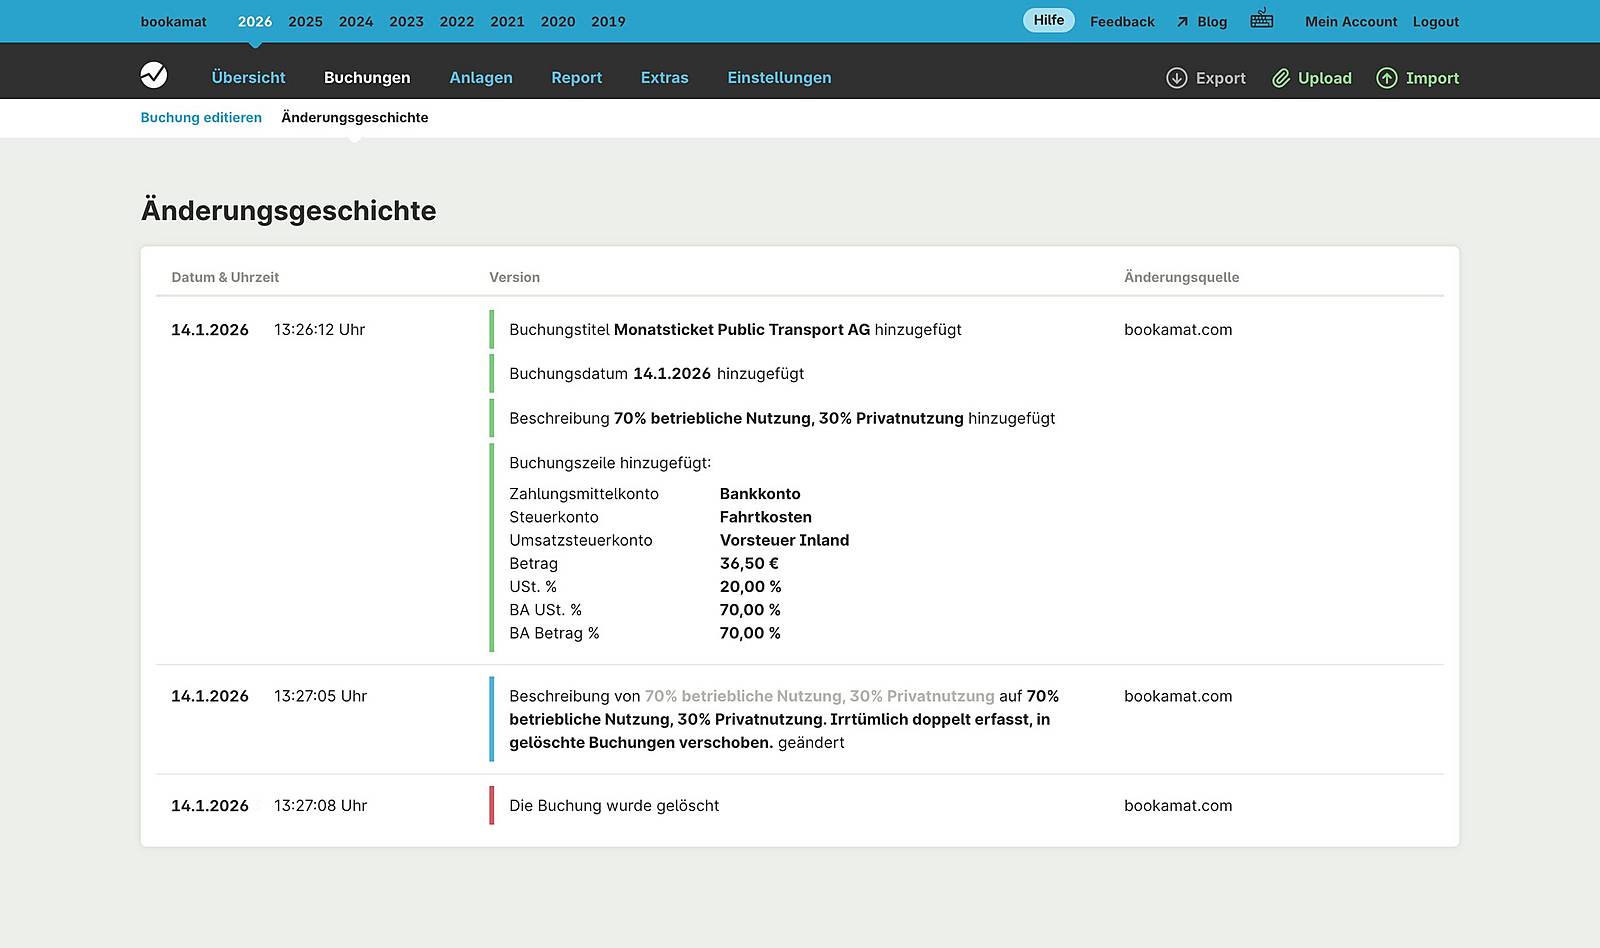Open the Report menu

click(577, 78)
